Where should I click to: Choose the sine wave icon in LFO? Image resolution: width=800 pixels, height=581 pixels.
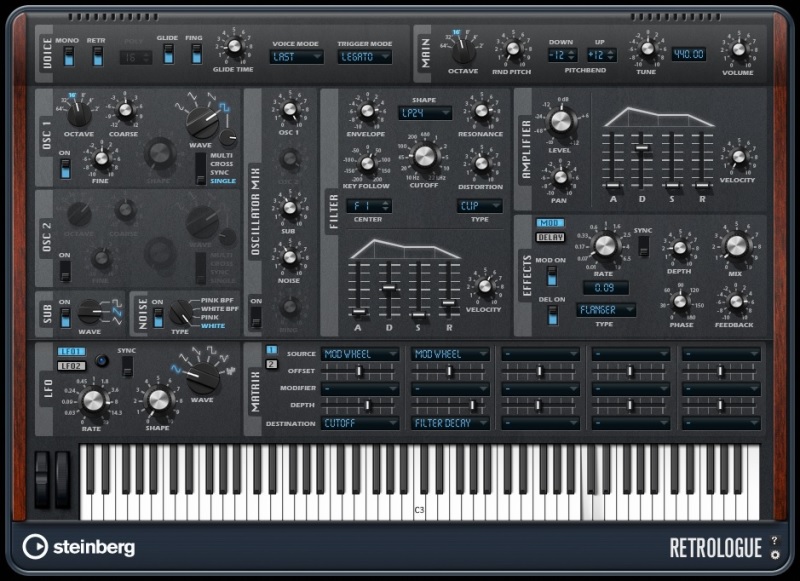(176, 368)
